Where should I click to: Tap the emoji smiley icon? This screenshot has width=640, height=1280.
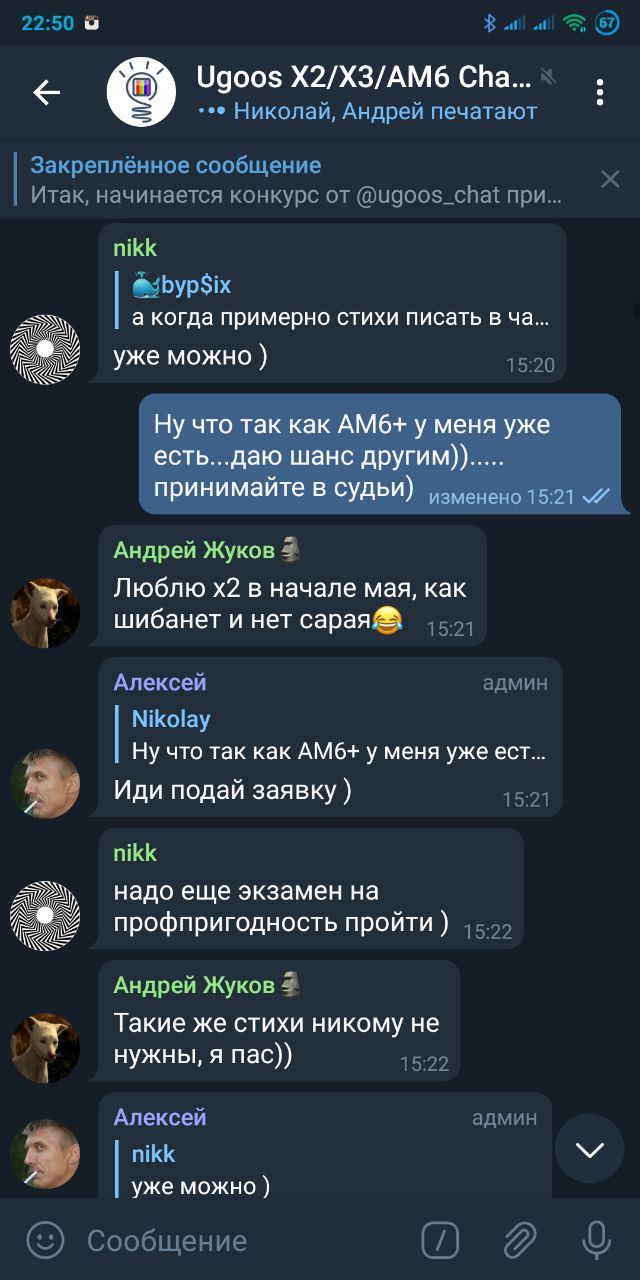click(45, 1241)
